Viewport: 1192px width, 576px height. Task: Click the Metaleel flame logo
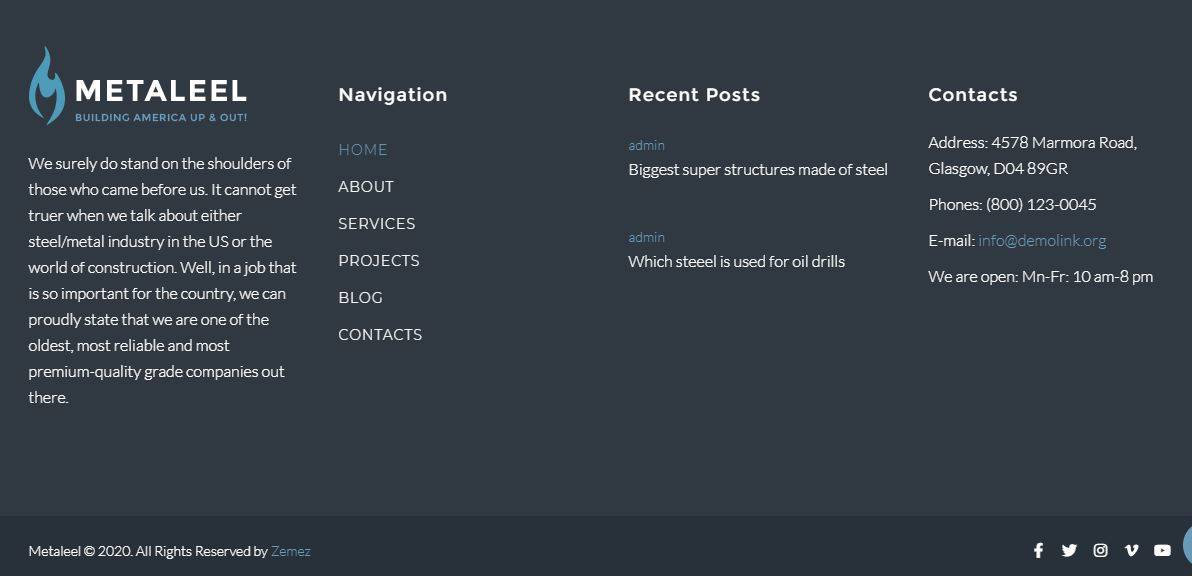point(47,86)
